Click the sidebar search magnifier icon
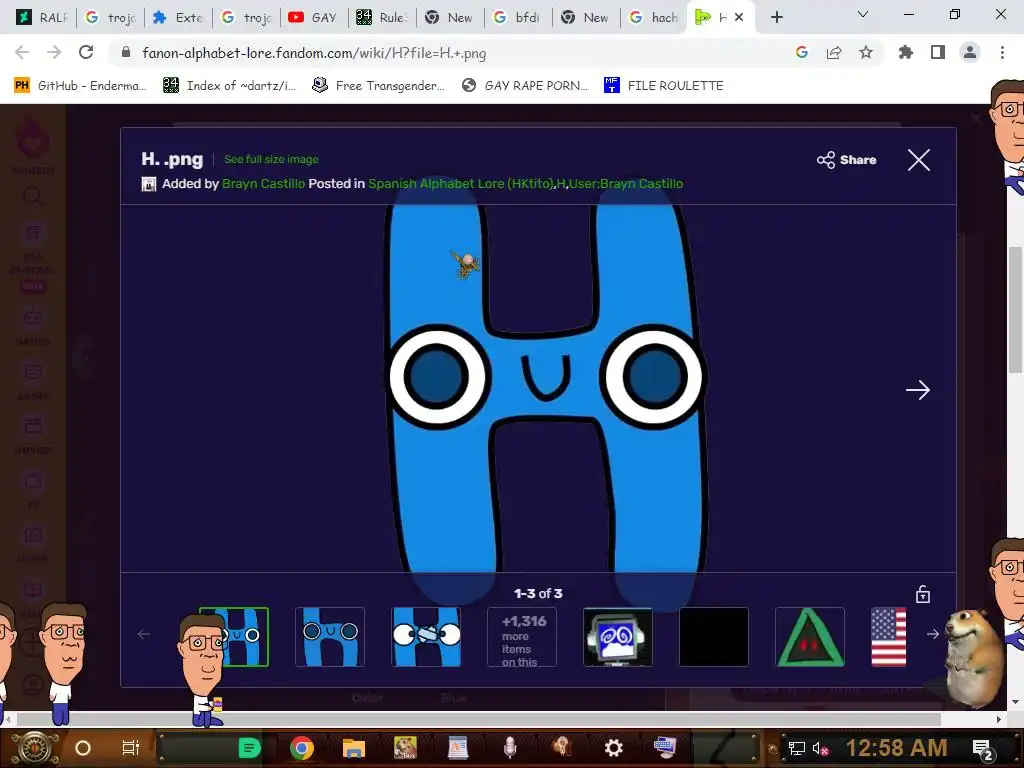This screenshot has height=768, width=1024. click(32, 195)
